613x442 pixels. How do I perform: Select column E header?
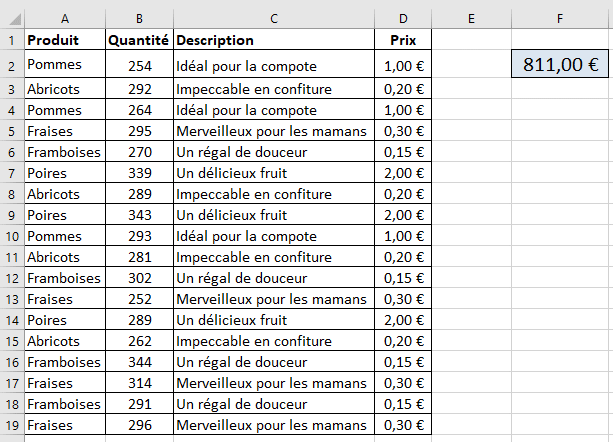click(x=470, y=18)
